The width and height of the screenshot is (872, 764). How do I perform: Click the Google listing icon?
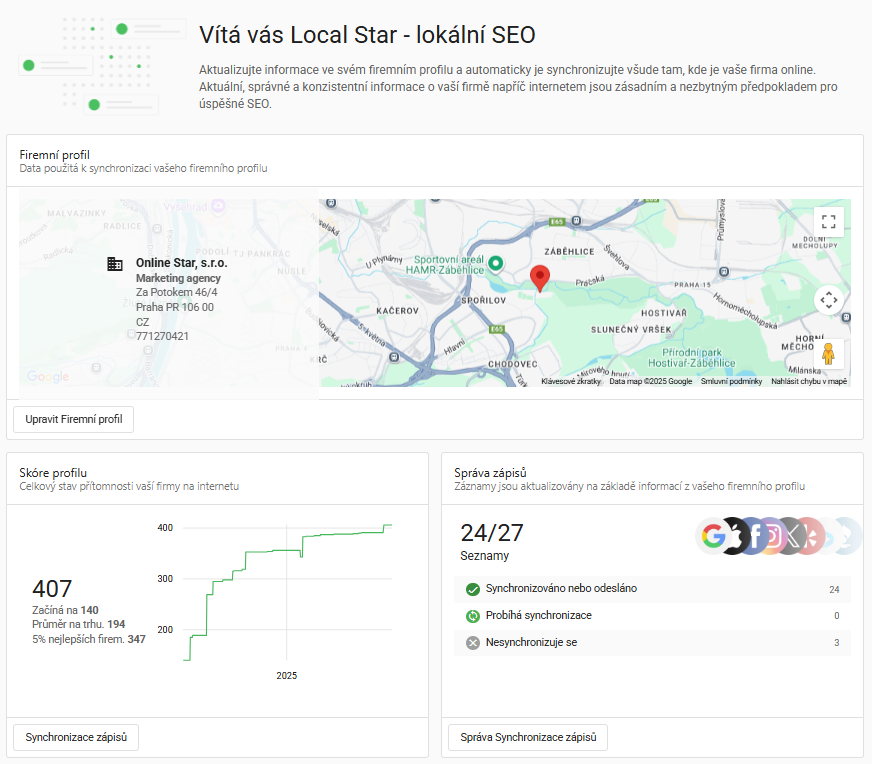713,536
